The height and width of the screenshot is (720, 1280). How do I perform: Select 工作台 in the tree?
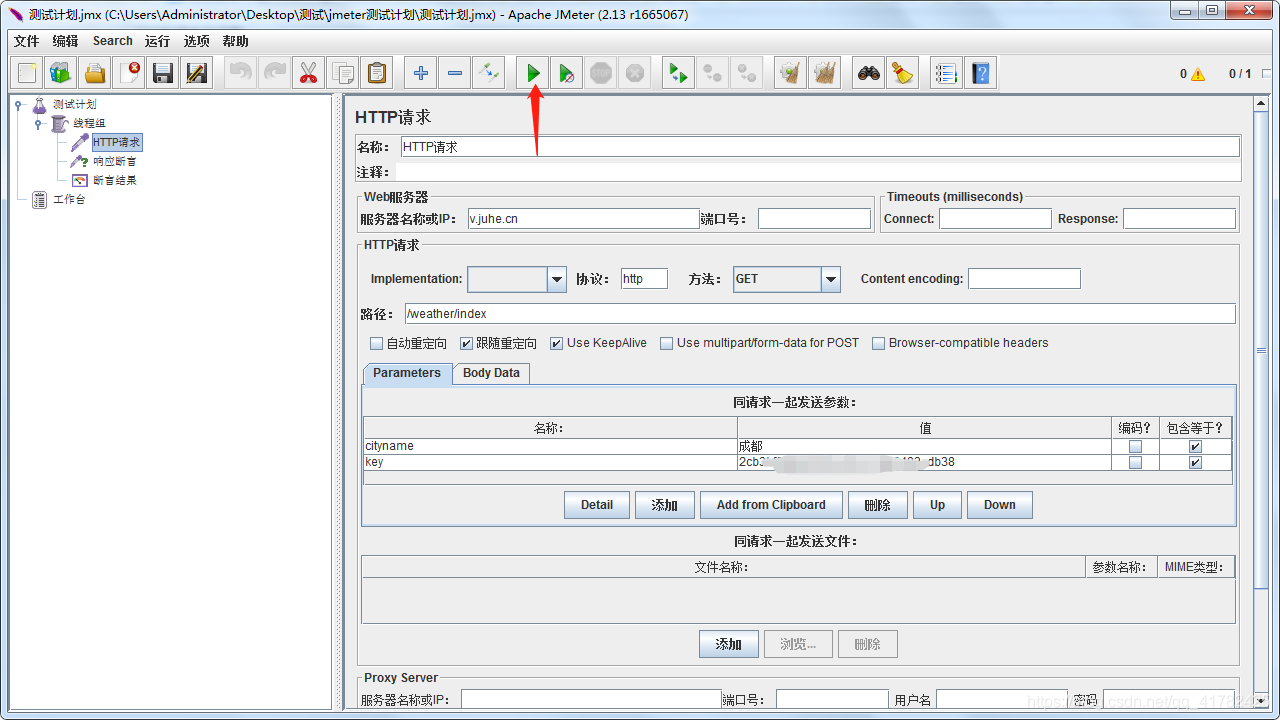[x=69, y=199]
